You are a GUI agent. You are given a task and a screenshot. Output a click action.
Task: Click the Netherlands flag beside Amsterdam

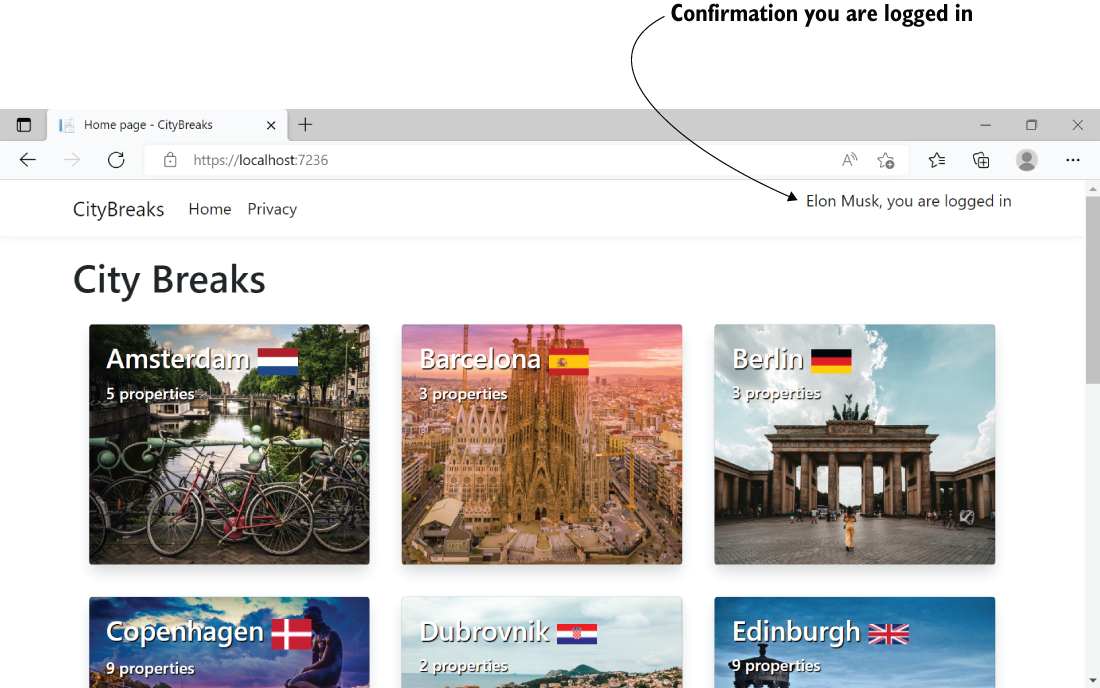278,362
